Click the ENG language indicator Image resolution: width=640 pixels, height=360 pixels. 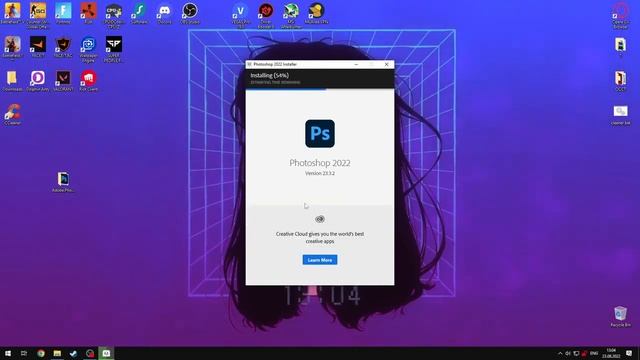click(594, 353)
